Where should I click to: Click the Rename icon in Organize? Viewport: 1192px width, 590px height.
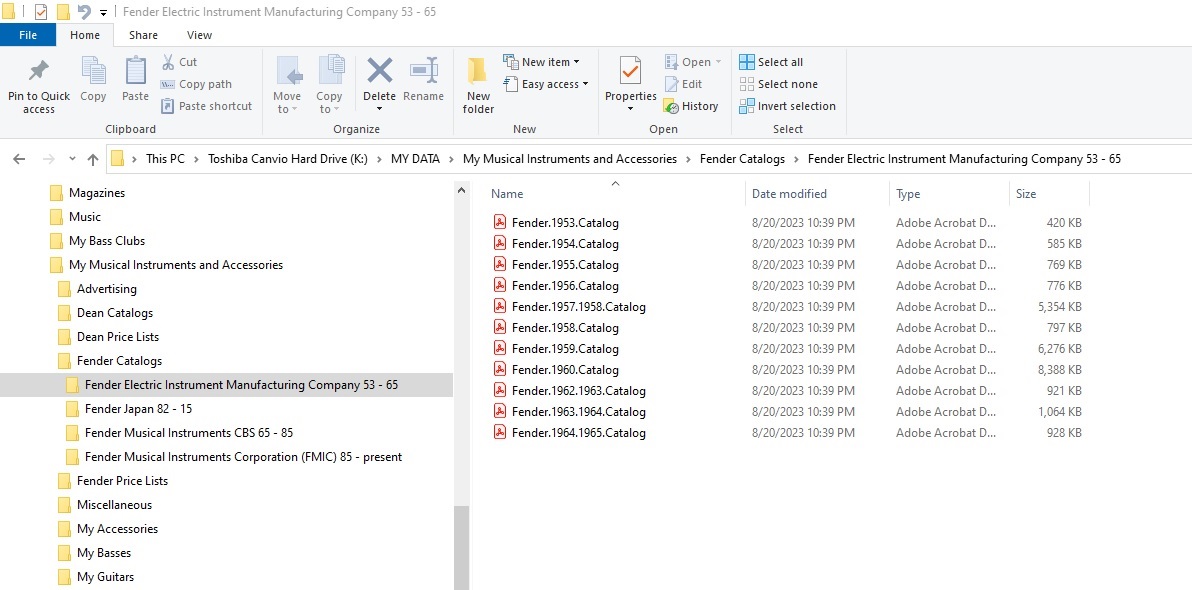click(x=423, y=71)
